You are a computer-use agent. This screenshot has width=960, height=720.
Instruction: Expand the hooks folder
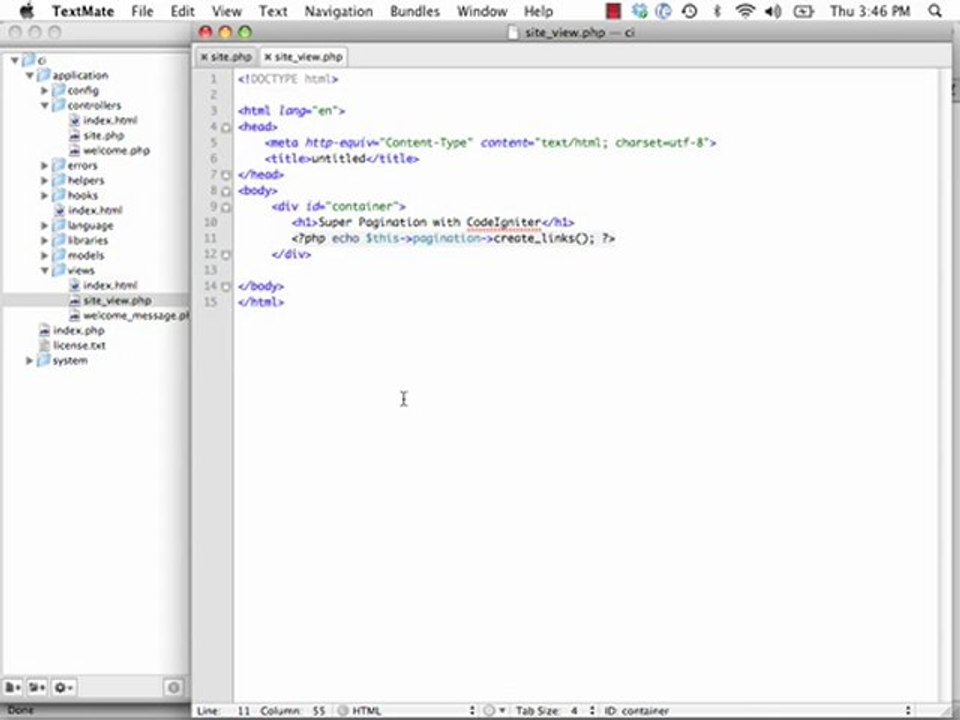[x=44, y=195]
